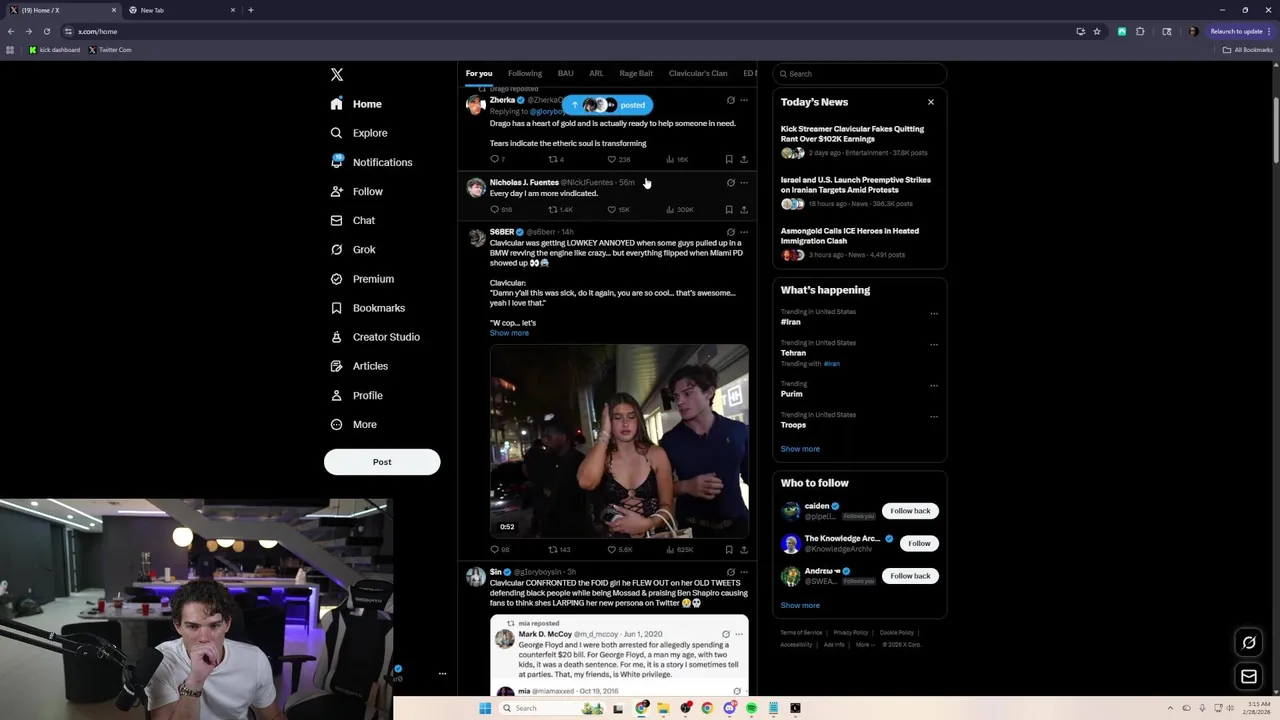Click the new posts 'posted' pill
This screenshot has width=1280, height=720.
point(607,105)
